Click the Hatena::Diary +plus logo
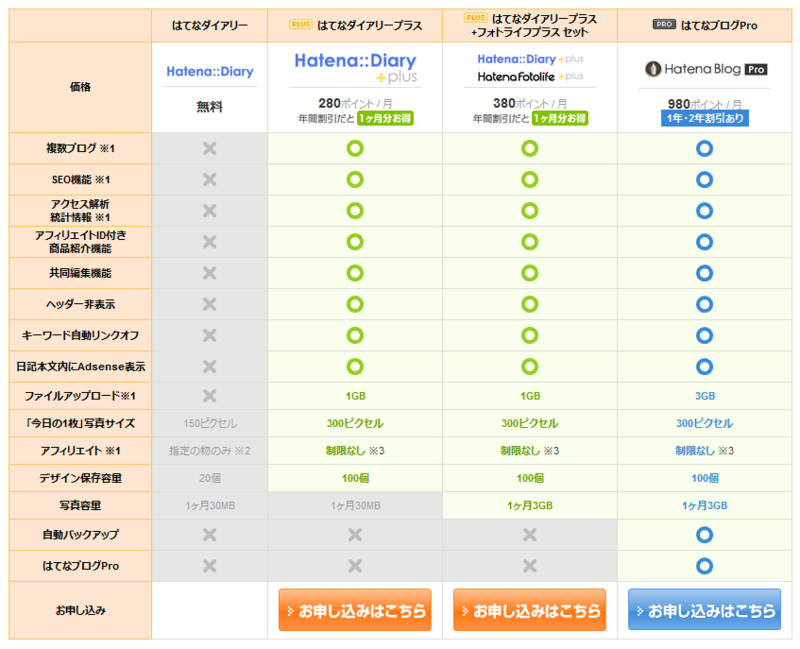Viewport: 800px width, 649px height. coord(356,67)
